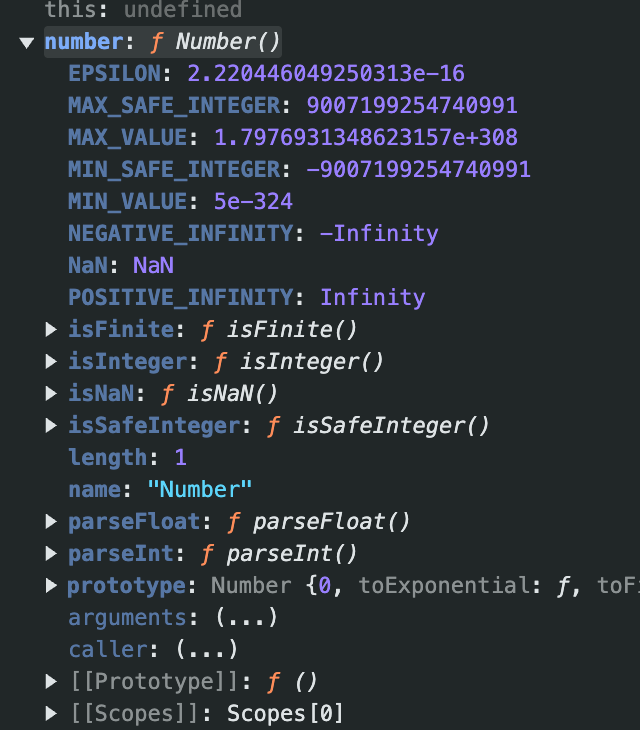Image resolution: width=640 pixels, height=730 pixels.
Task: Expand the isNaN disclosure triangle
Action: coord(51,393)
